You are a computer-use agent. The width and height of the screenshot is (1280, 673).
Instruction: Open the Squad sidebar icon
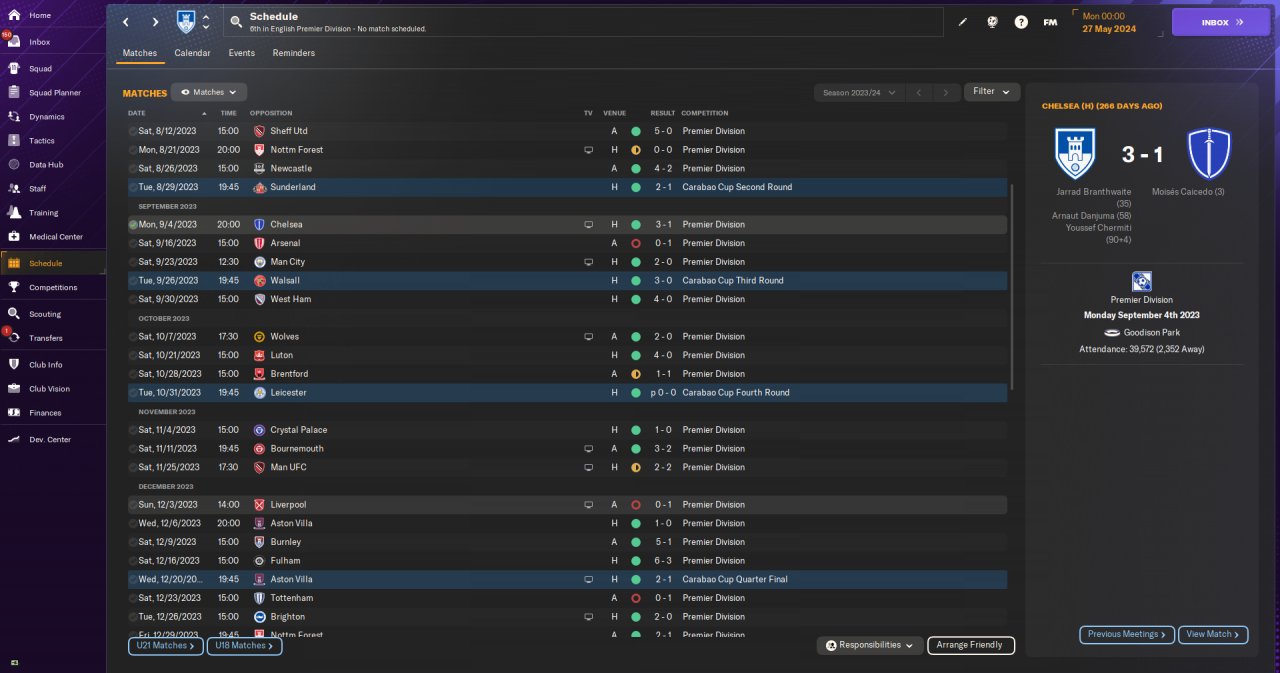point(14,69)
